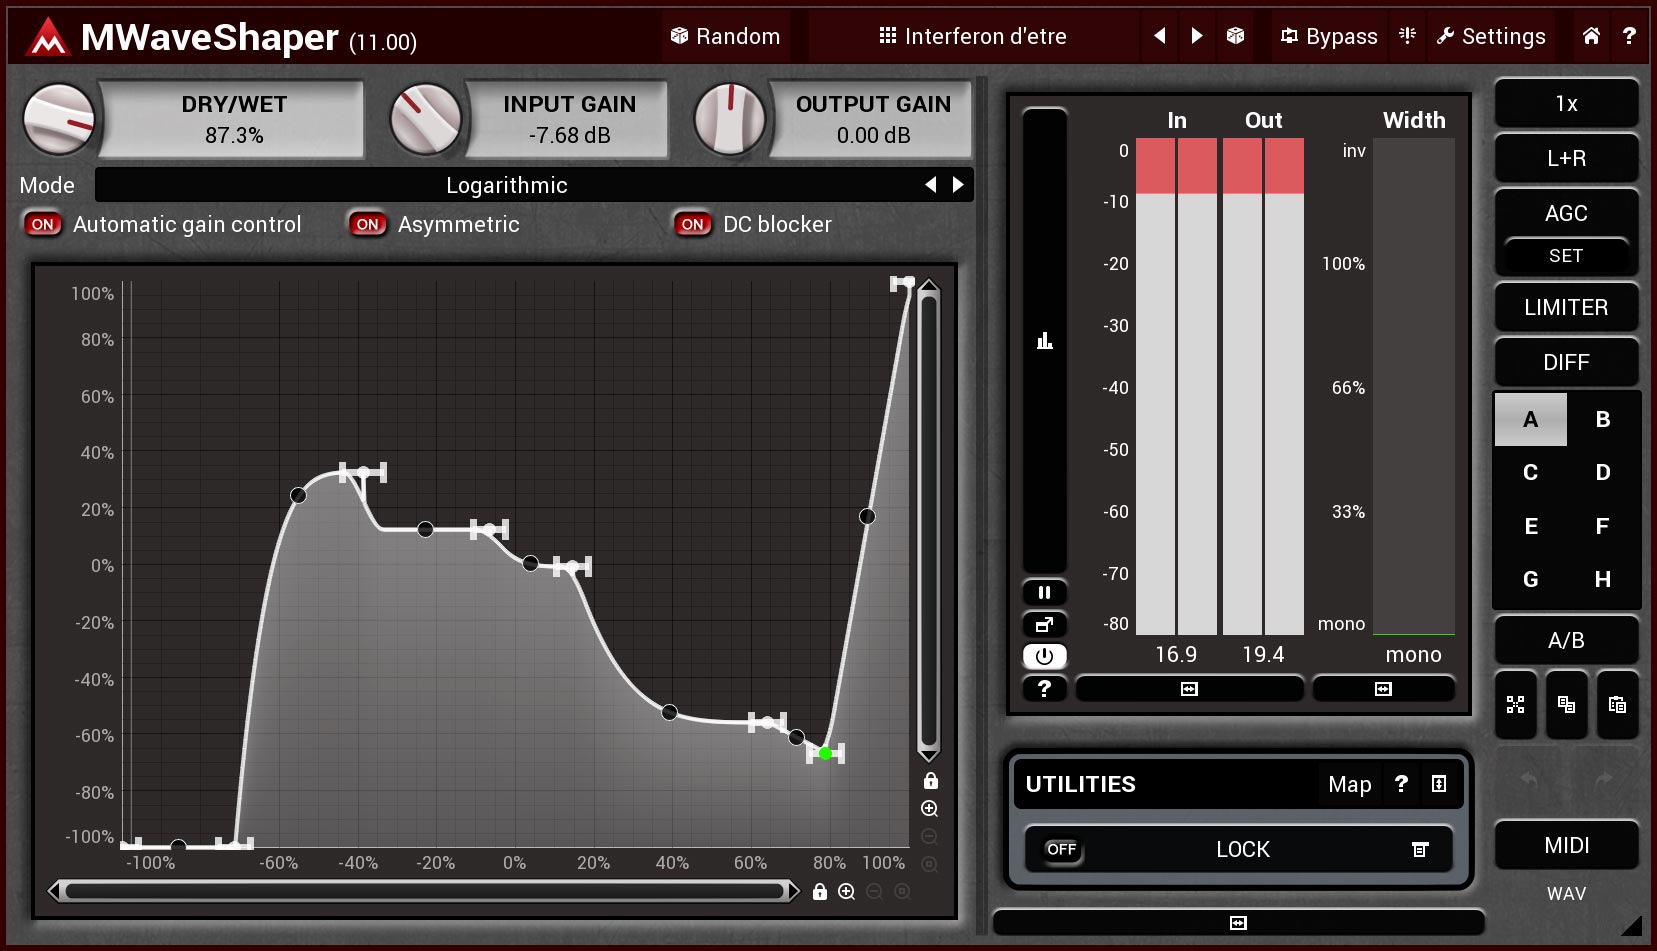Click the INPUT GAIN -7.68 dB field

pyautogui.click(x=569, y=119)
